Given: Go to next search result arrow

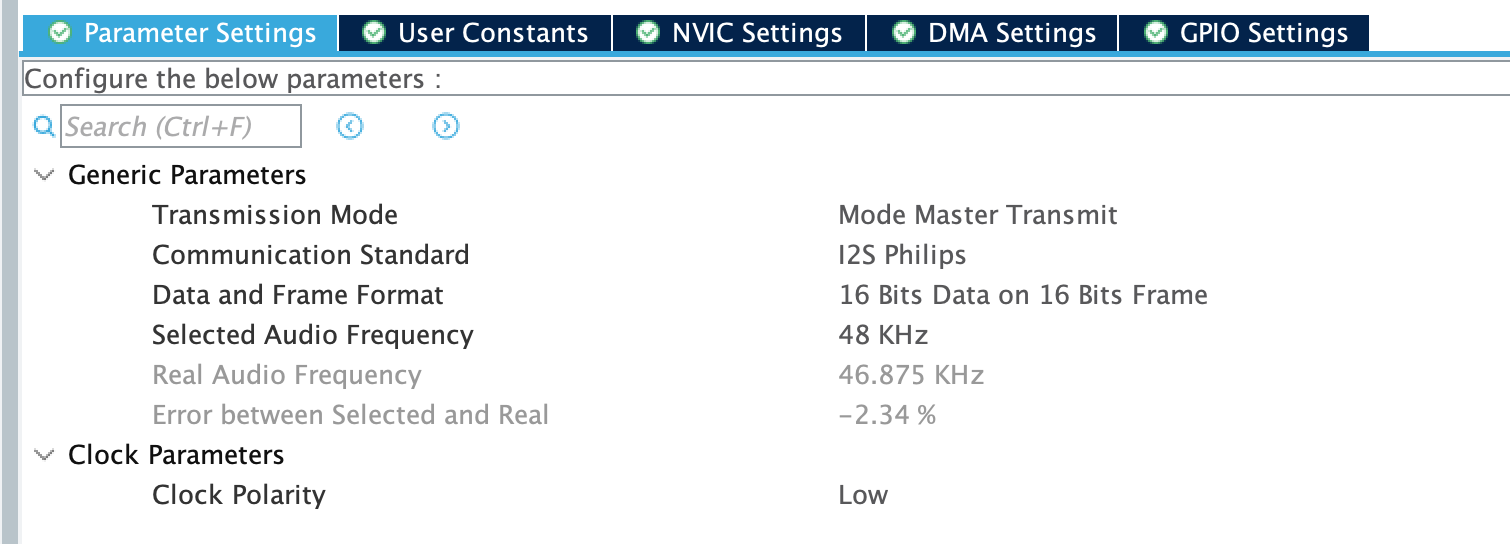Looking at the screenshot, I should pyautogui.click(x=446, y=126).
